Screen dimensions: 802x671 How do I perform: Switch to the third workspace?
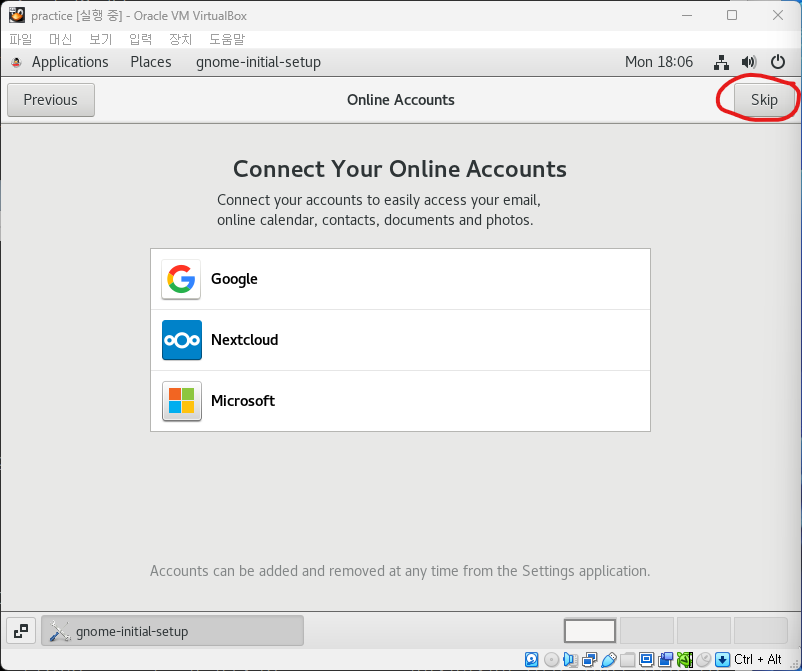(x=703, y=631)
